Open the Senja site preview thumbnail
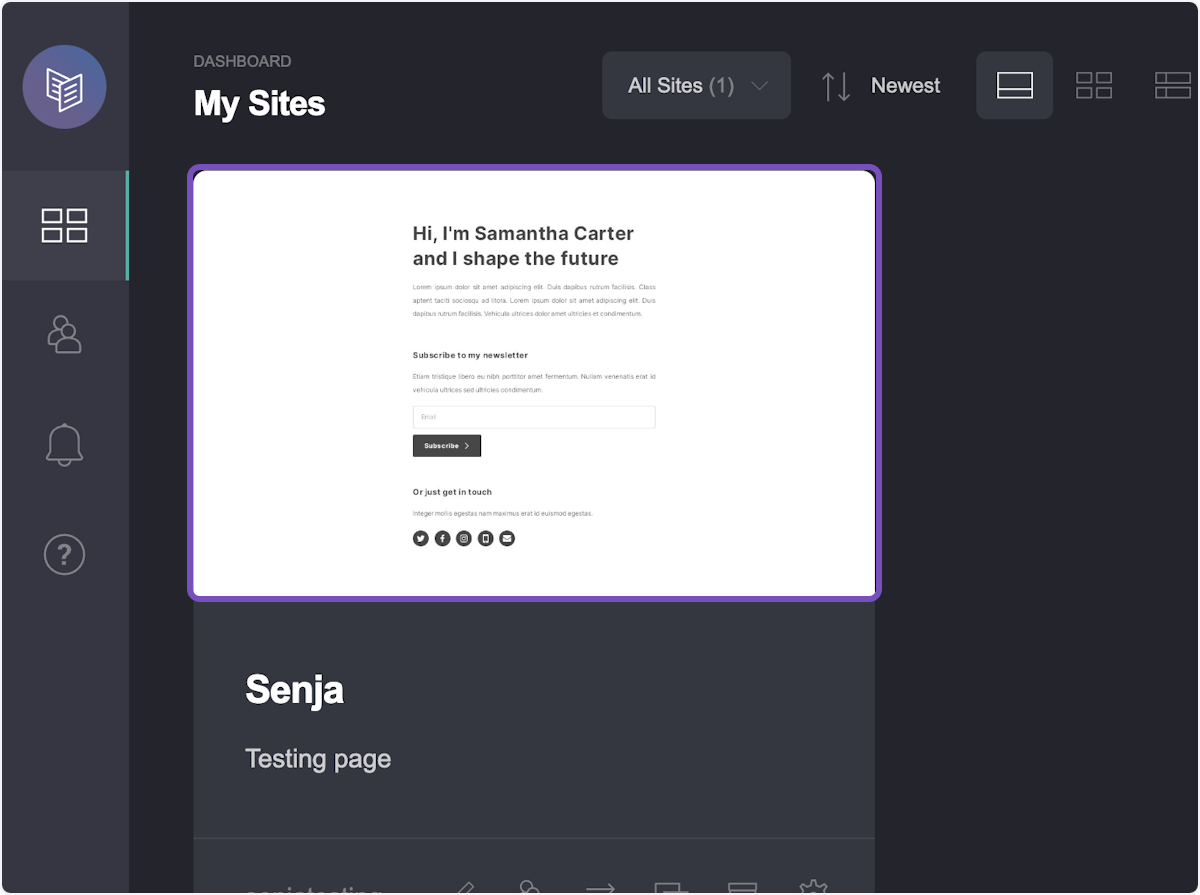 click(x=534, y=383)
